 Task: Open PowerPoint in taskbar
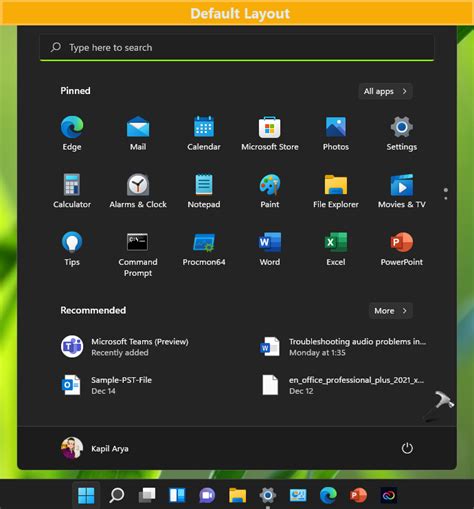(x=358, y=495)
